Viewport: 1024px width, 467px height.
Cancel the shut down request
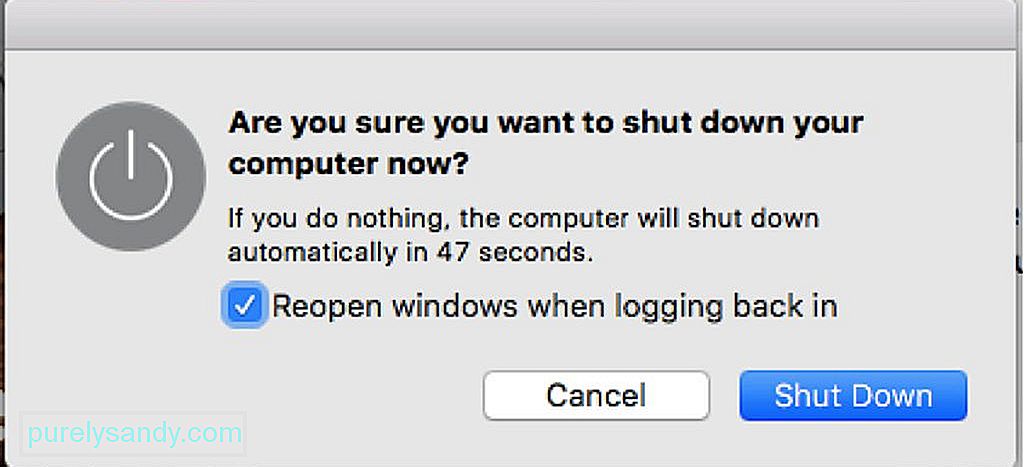[x=596, y=395]
